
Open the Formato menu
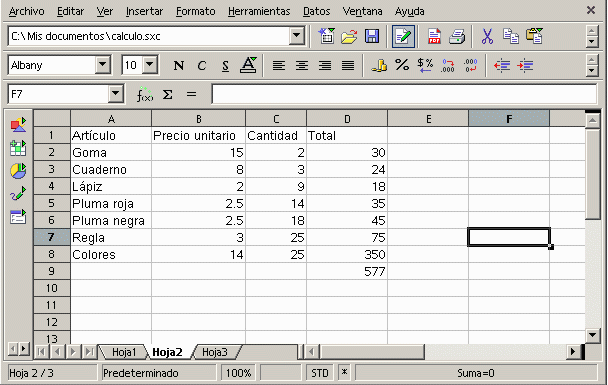pyautogui.click(x=195, y=11)
